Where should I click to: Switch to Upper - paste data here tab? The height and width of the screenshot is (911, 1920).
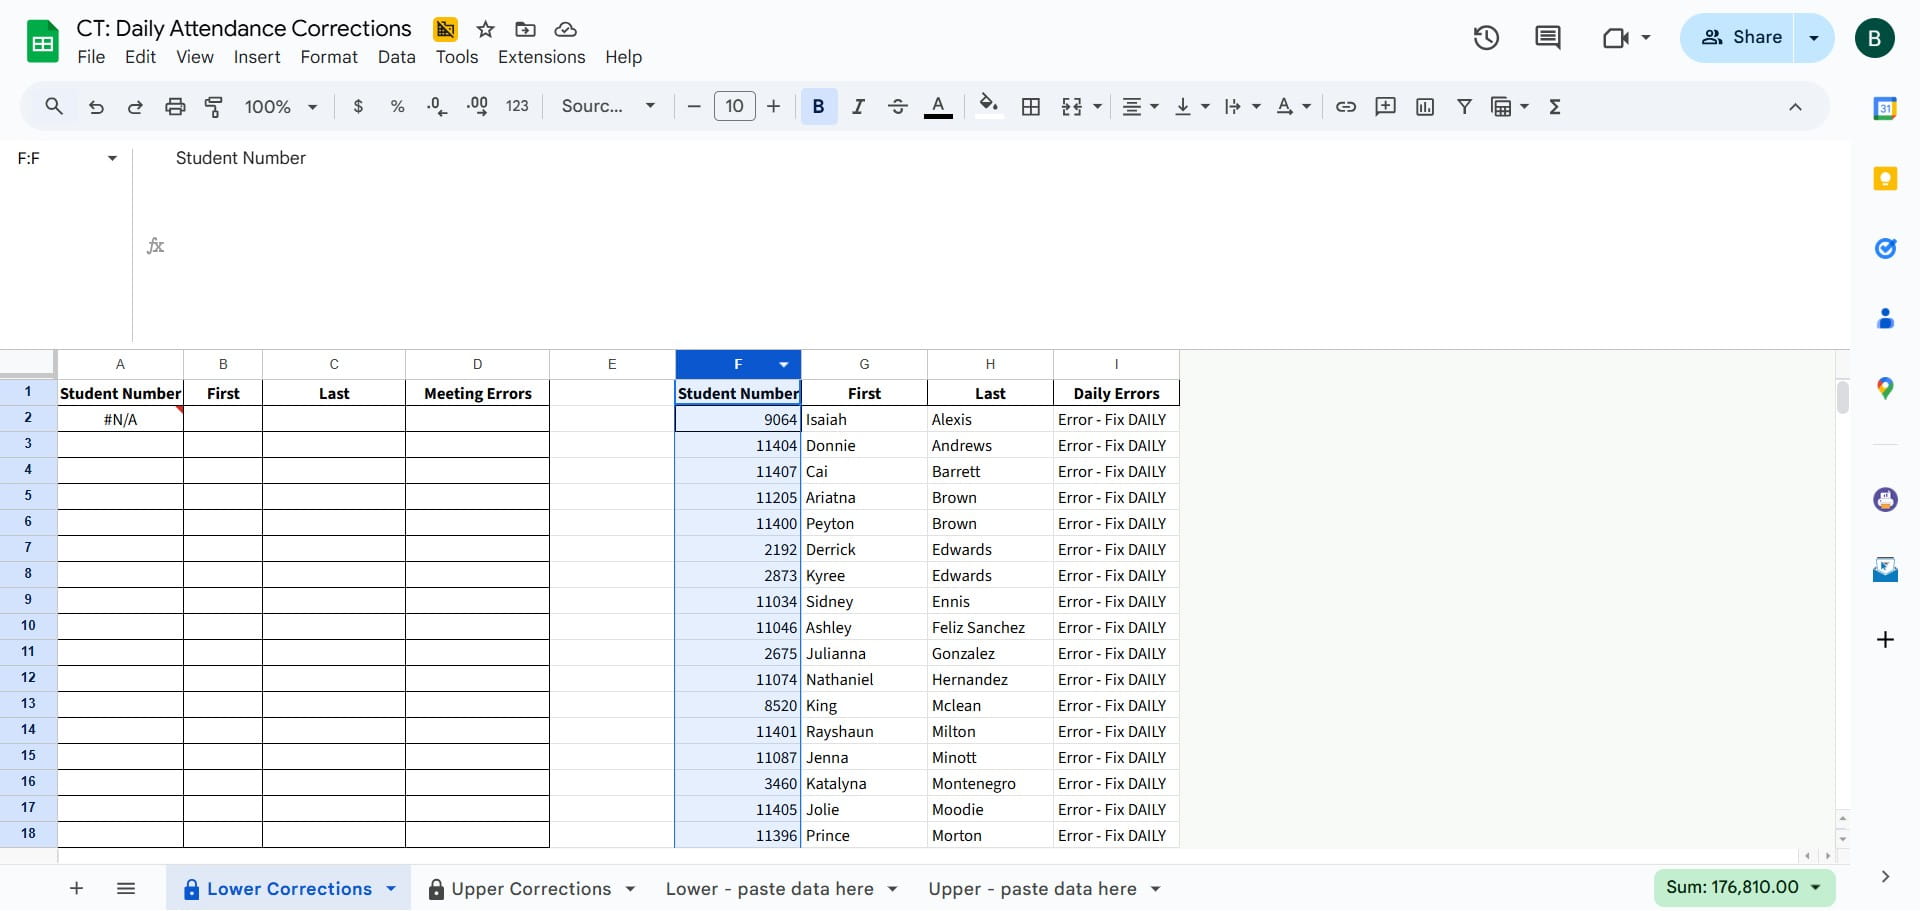[x=1032, y=889]
